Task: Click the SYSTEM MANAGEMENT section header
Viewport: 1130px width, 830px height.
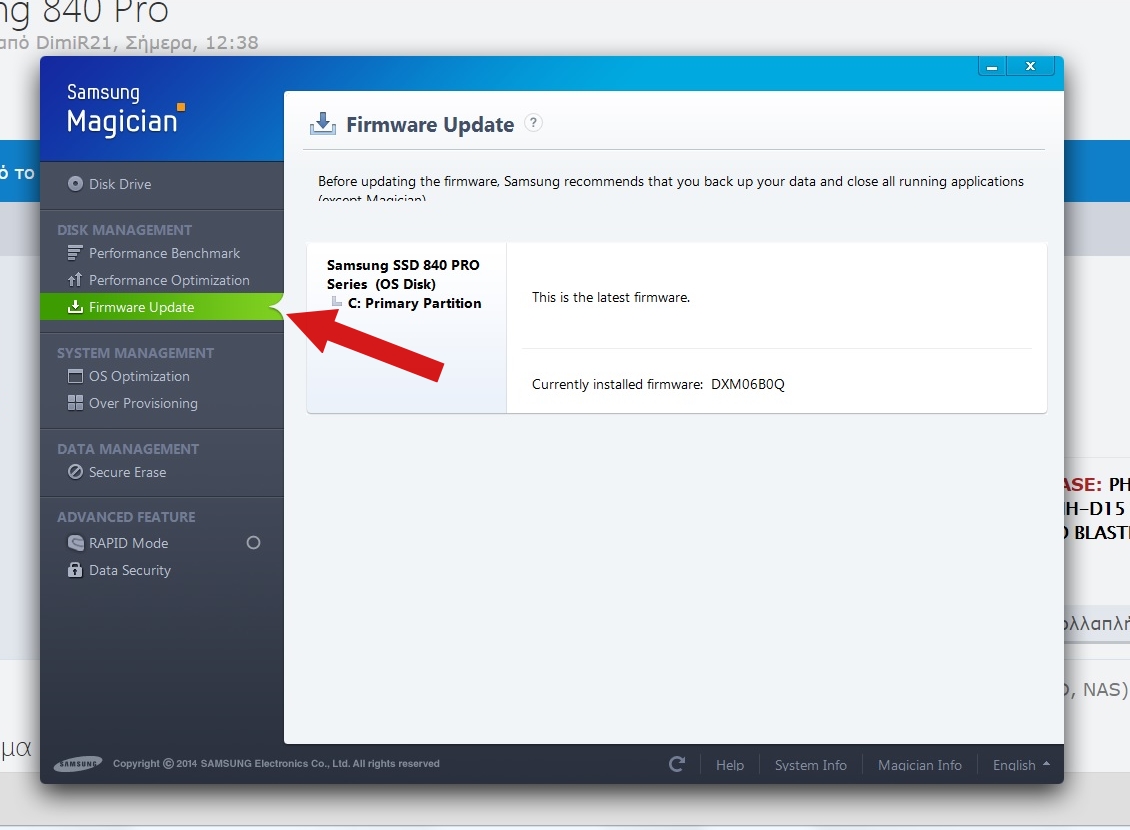Action: pos(135,354)
